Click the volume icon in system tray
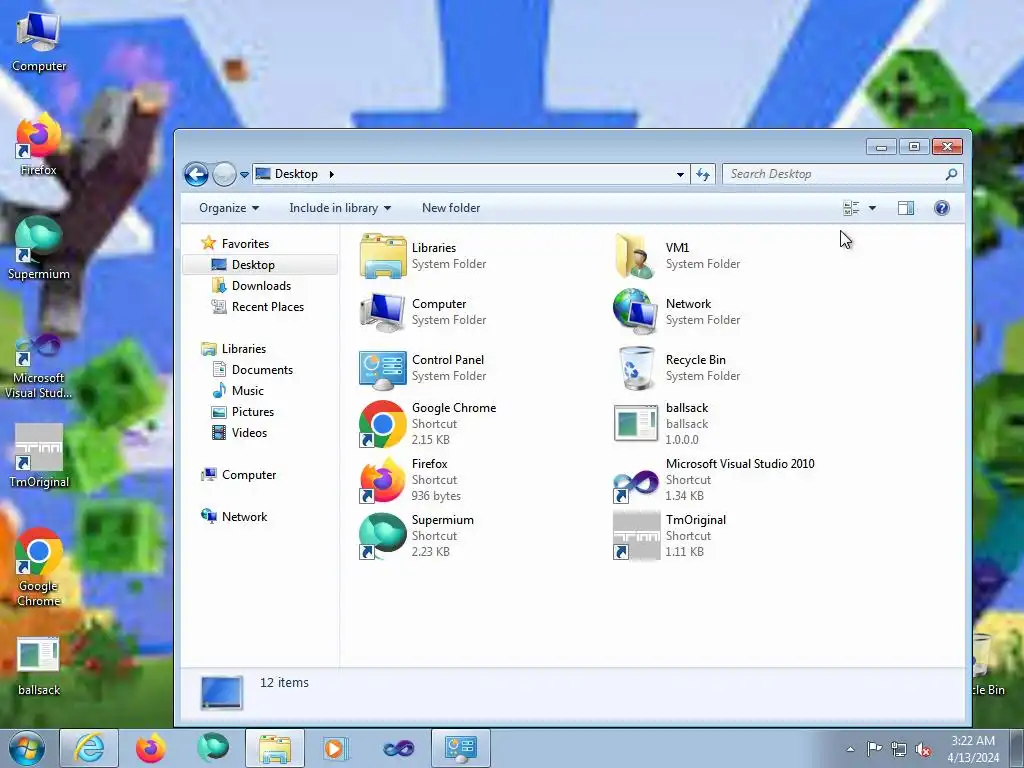Image resolution: width=1024 pixels, height=768 pixels. click(x=923, y=749)
